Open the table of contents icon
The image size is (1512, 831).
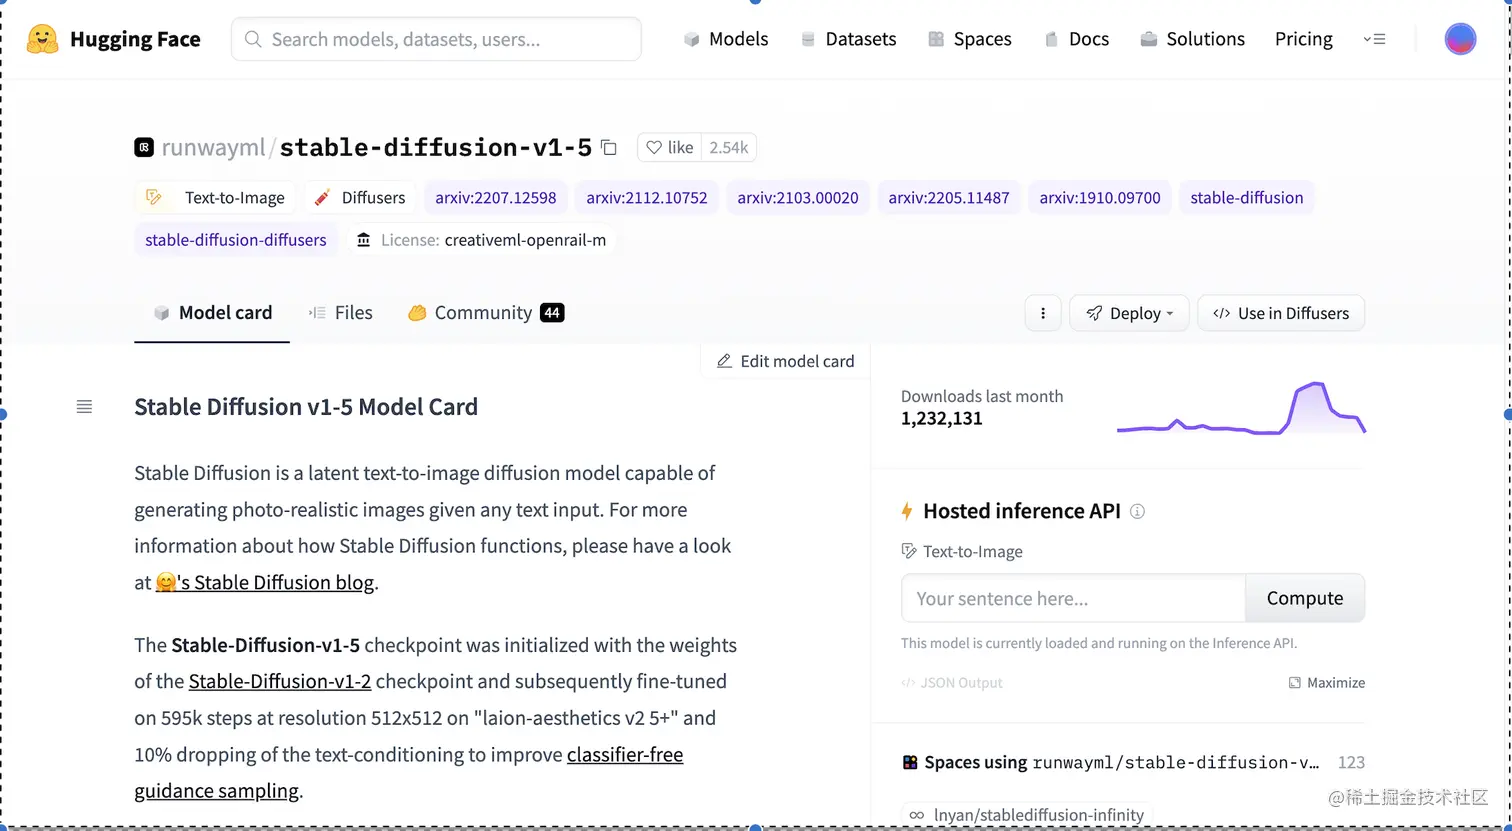[84, 406]
